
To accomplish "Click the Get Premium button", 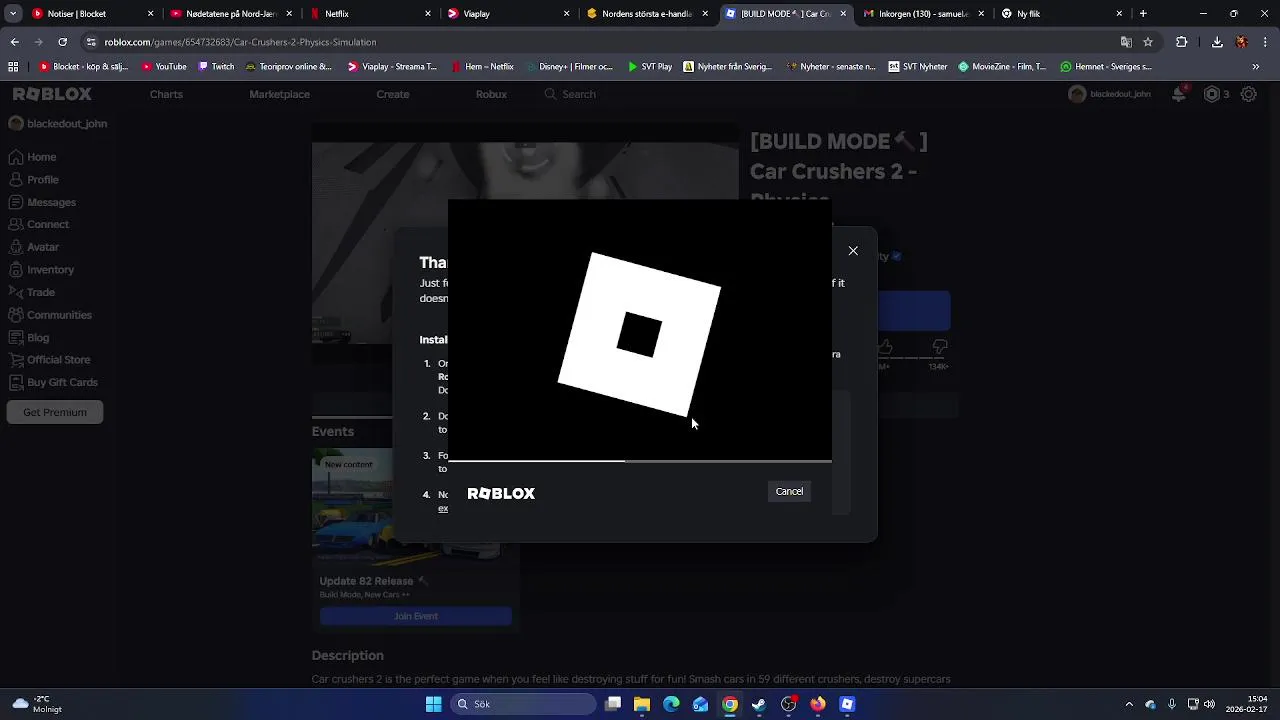I will click(55, 412).
